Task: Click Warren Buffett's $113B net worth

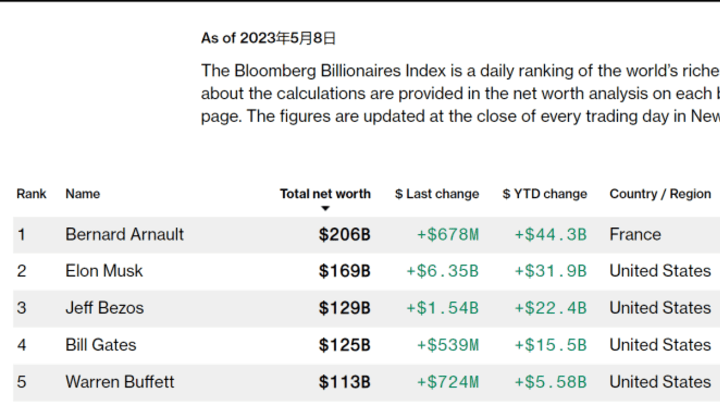Action: point(345,382)
